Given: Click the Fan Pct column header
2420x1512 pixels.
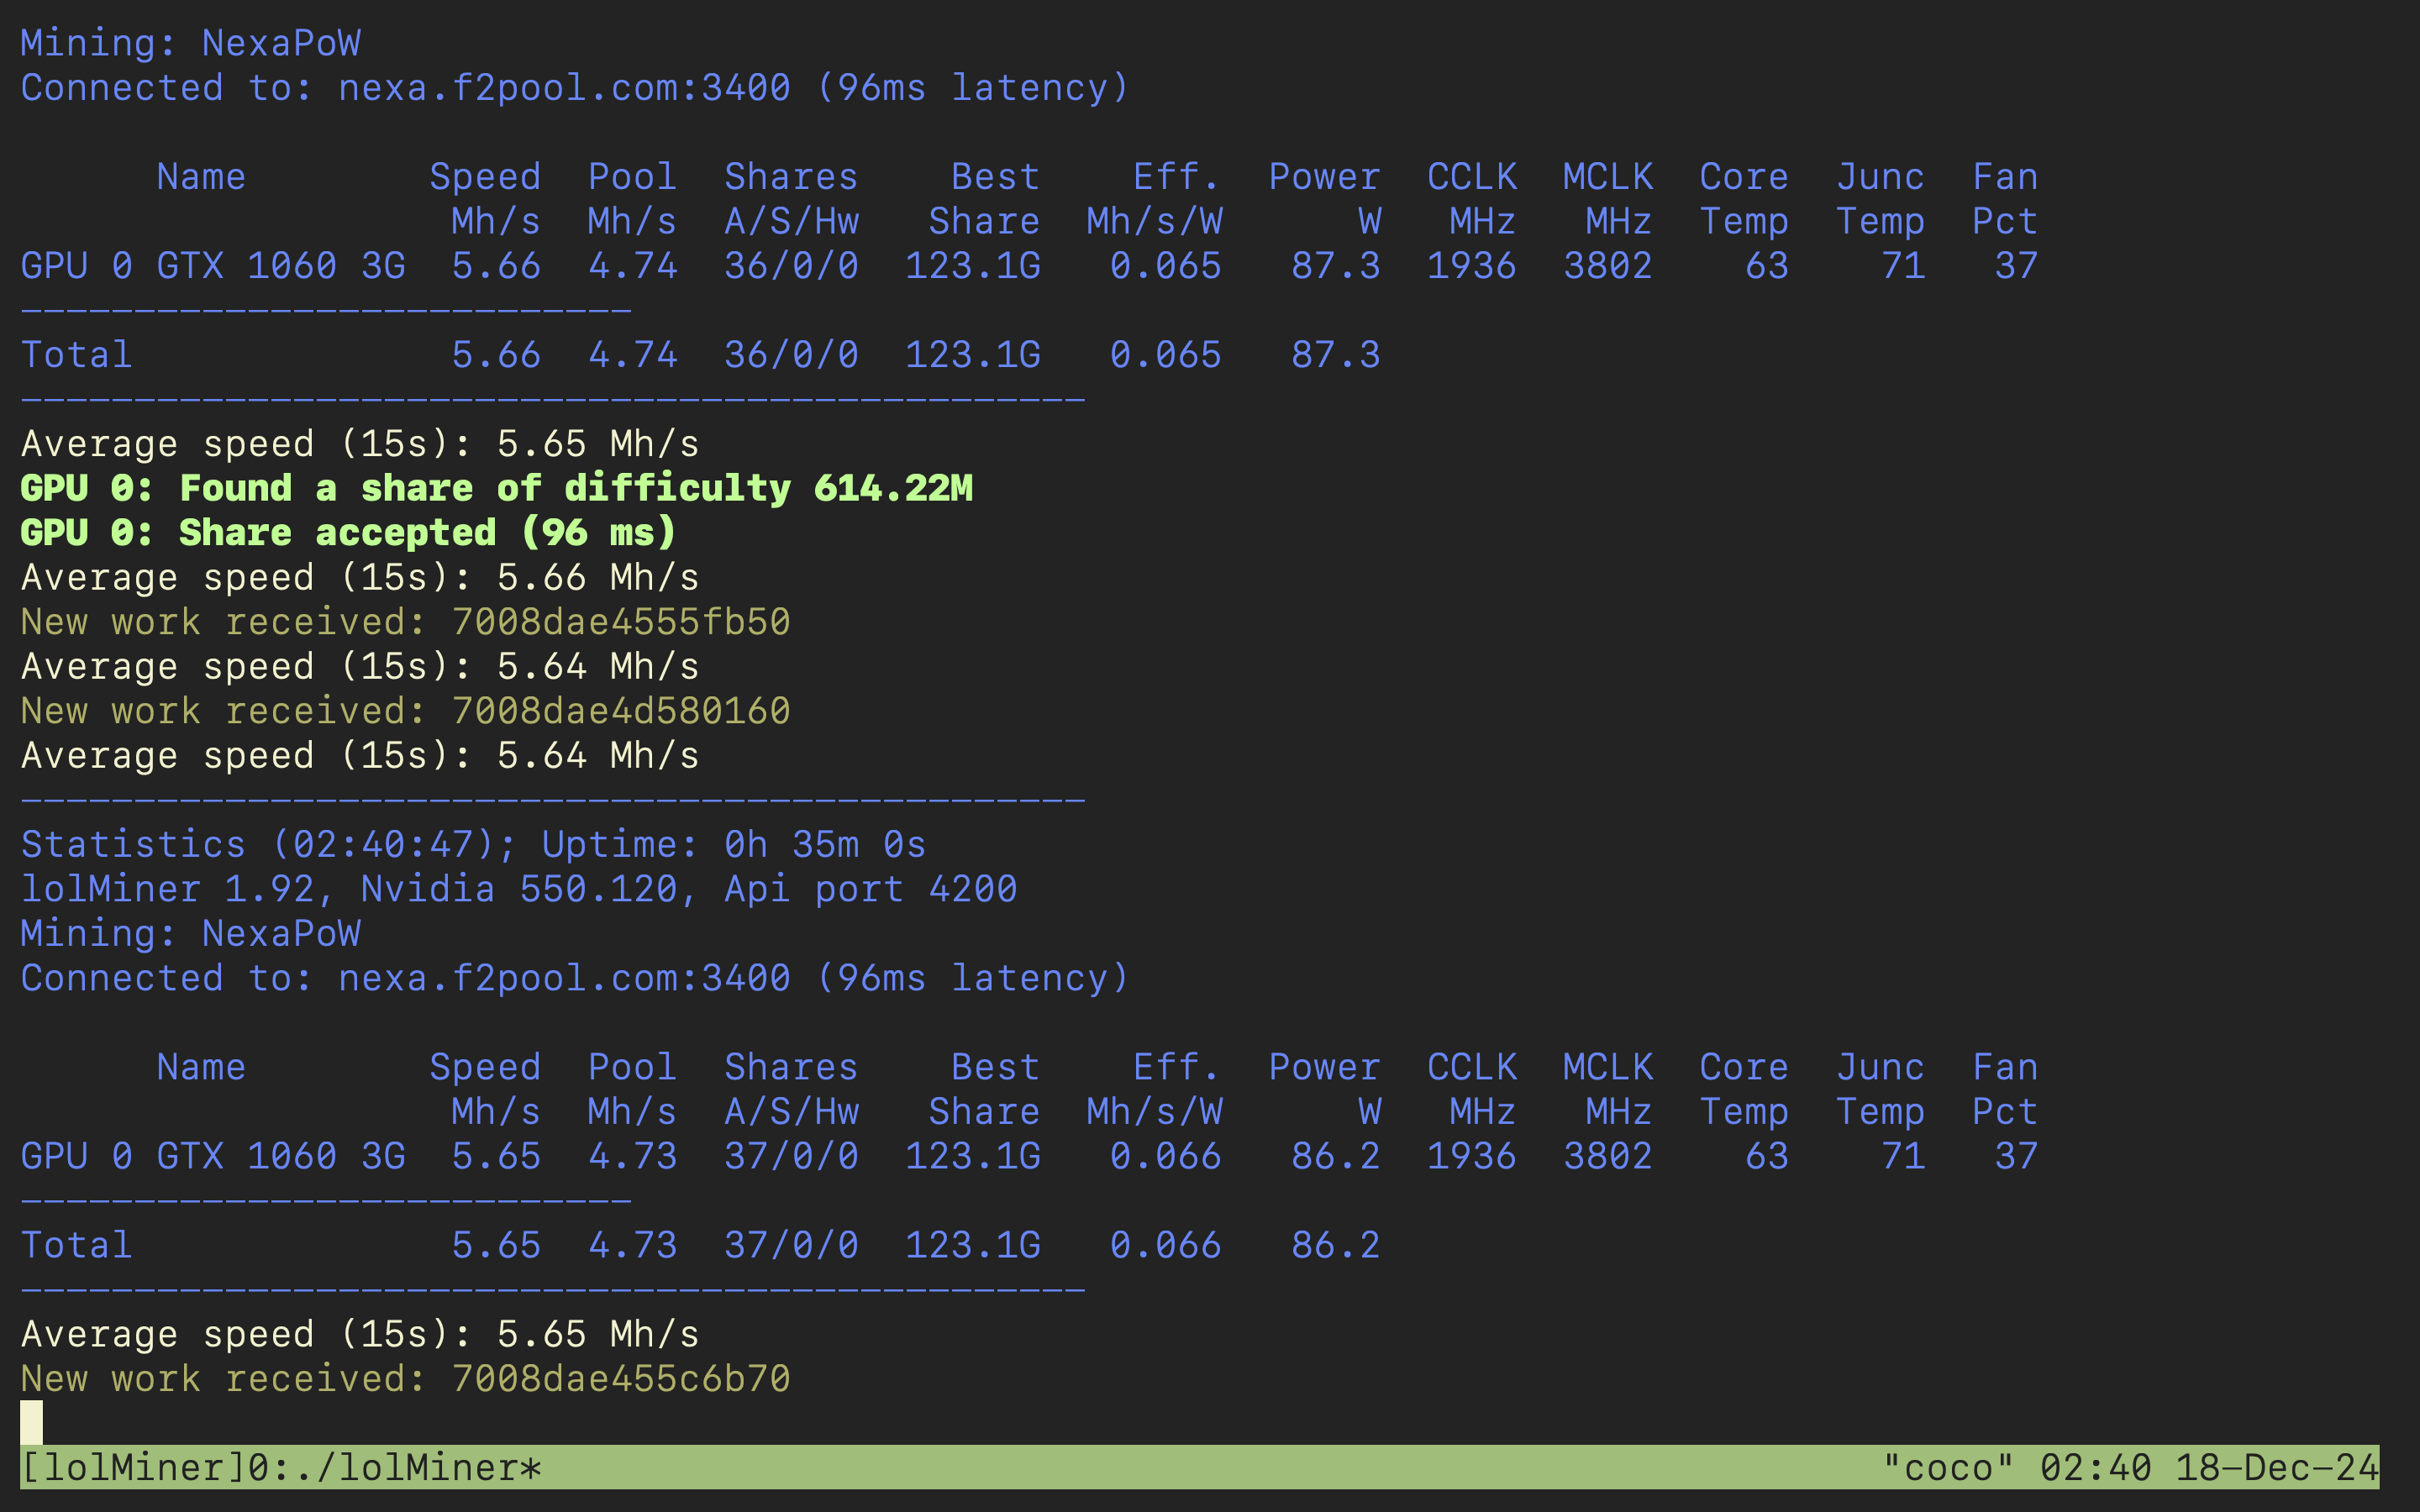Looking at the screenshot, I should [x=2005, y=198].
